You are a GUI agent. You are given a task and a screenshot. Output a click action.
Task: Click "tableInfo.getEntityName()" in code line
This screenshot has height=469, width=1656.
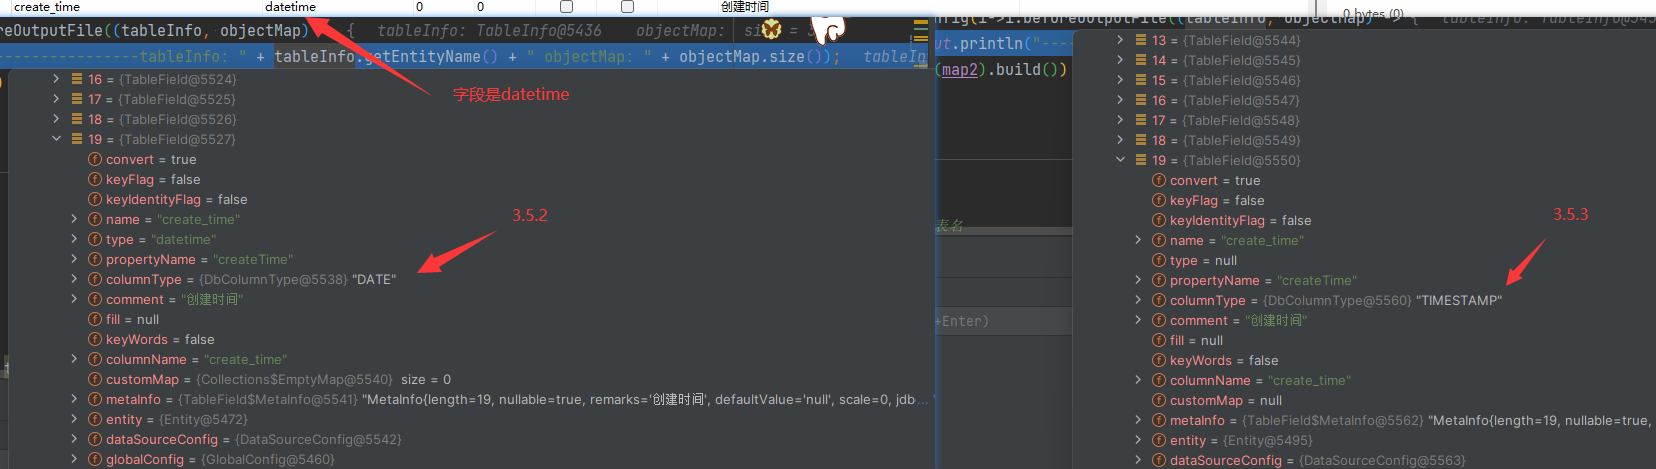[x=386, y=56]
